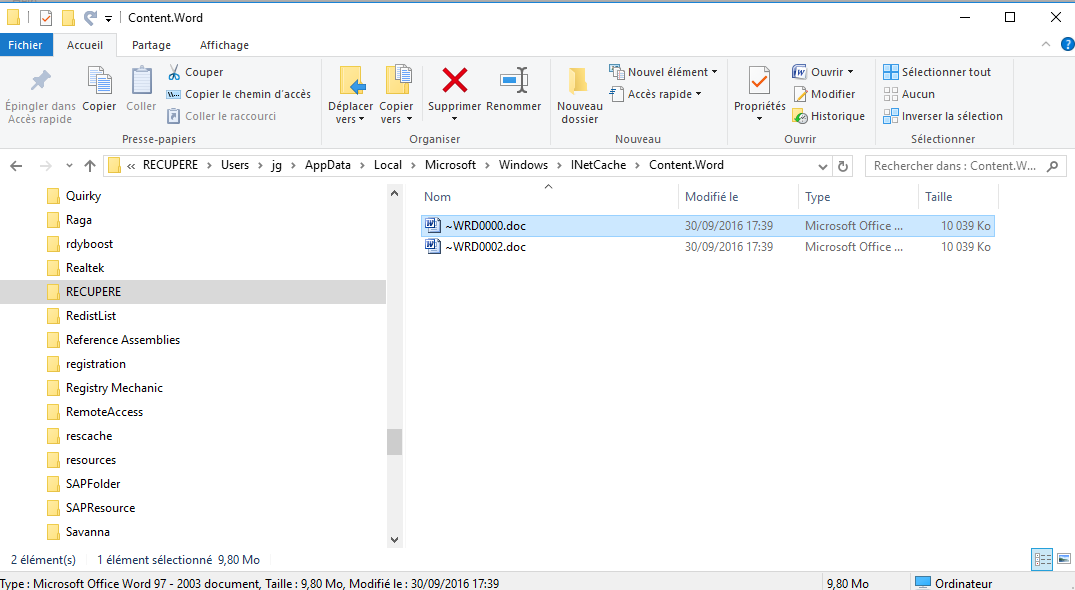Click Users breadcrumb in path

pos(234,165)
